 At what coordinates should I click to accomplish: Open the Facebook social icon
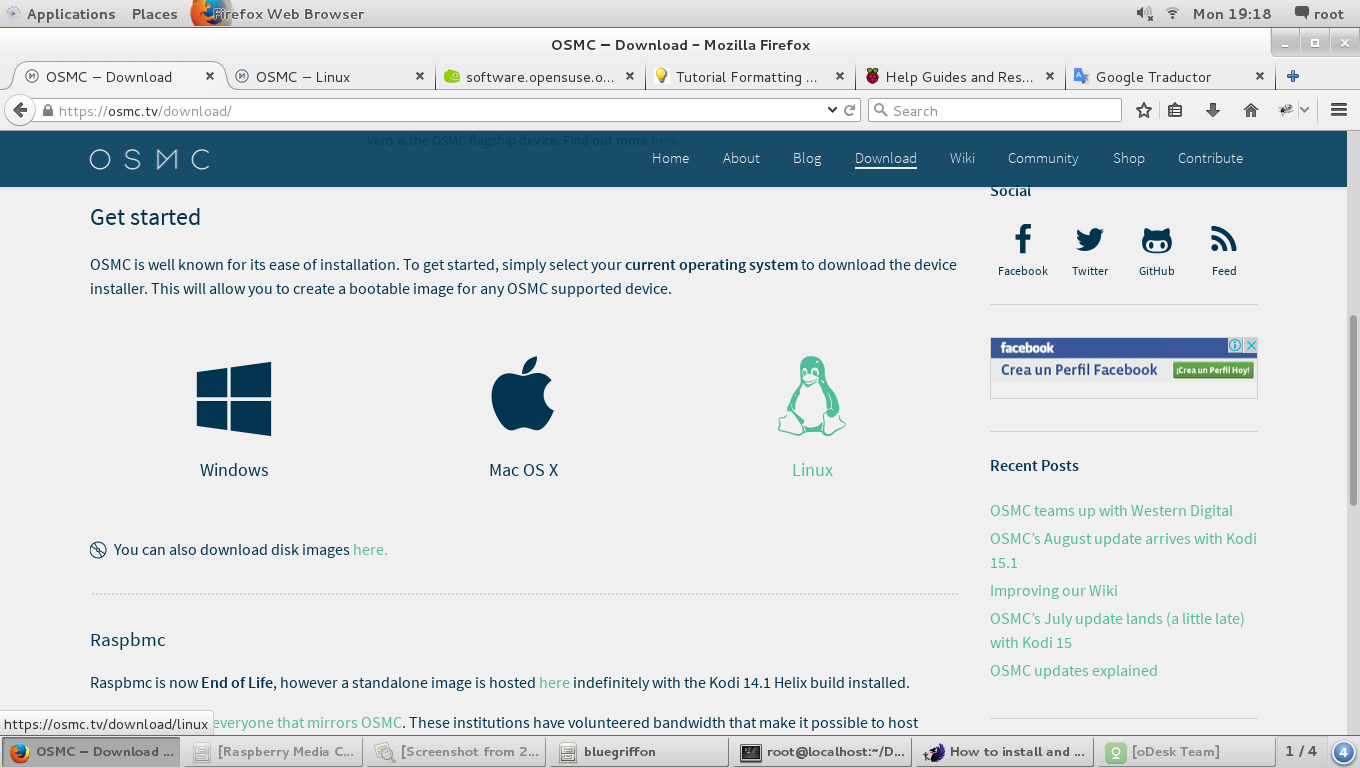coord(1023,240)
